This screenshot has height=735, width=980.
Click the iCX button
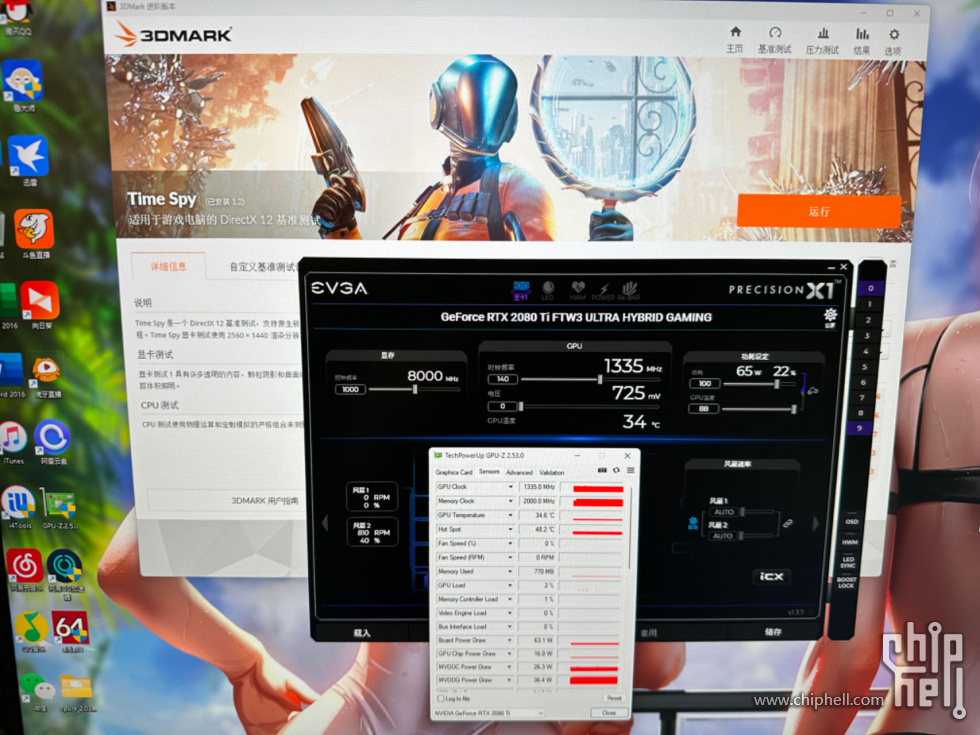pos(771,576)
